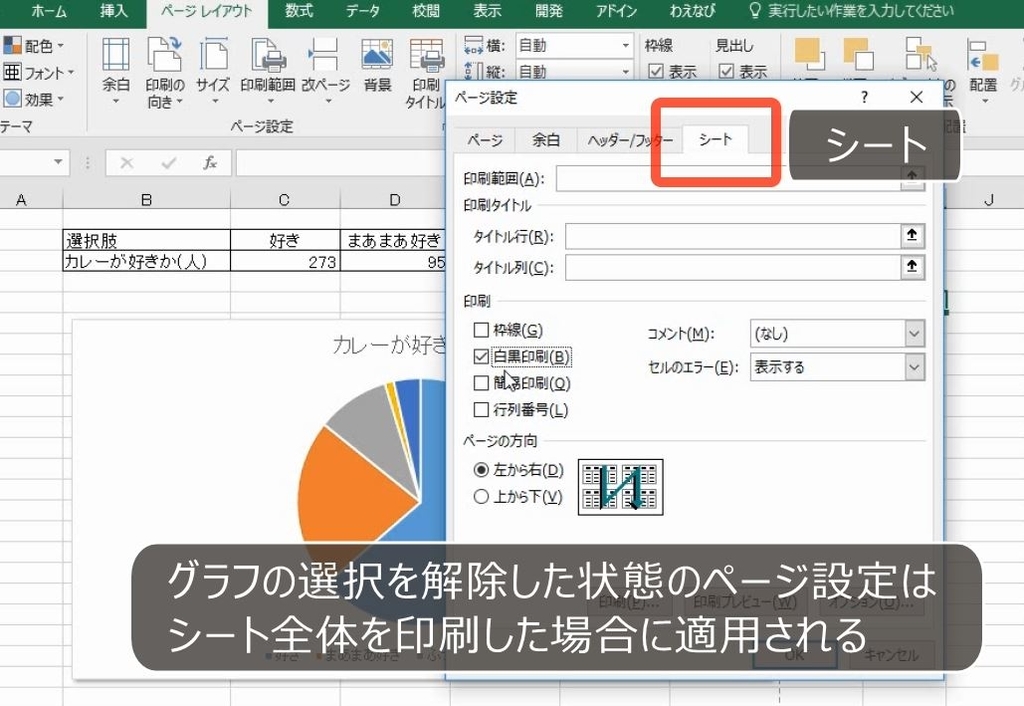Open the データ ribbon tab
This screenshot has width=1024, height=706.
click(362, 11)
